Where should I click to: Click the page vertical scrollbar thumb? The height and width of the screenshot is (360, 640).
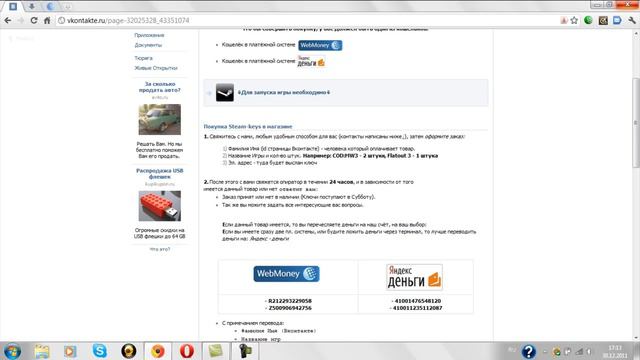(636, 122)
